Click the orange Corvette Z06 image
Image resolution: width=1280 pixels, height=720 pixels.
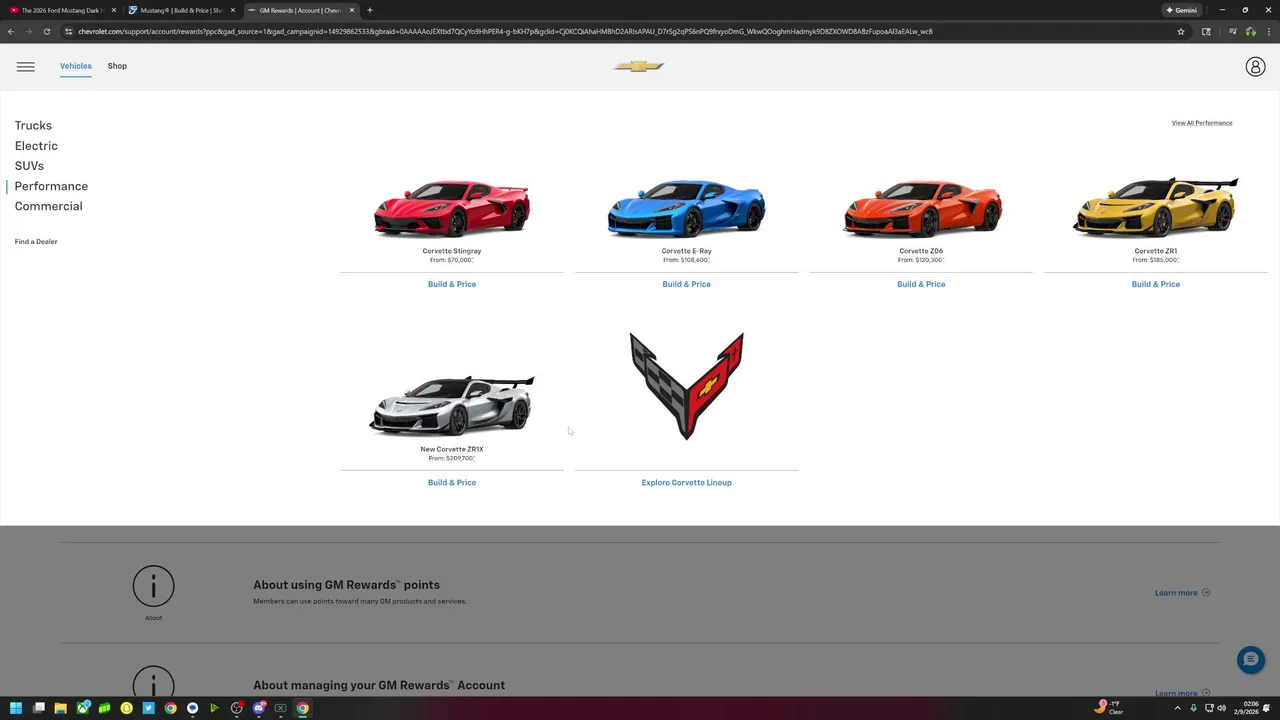point(921,208)
